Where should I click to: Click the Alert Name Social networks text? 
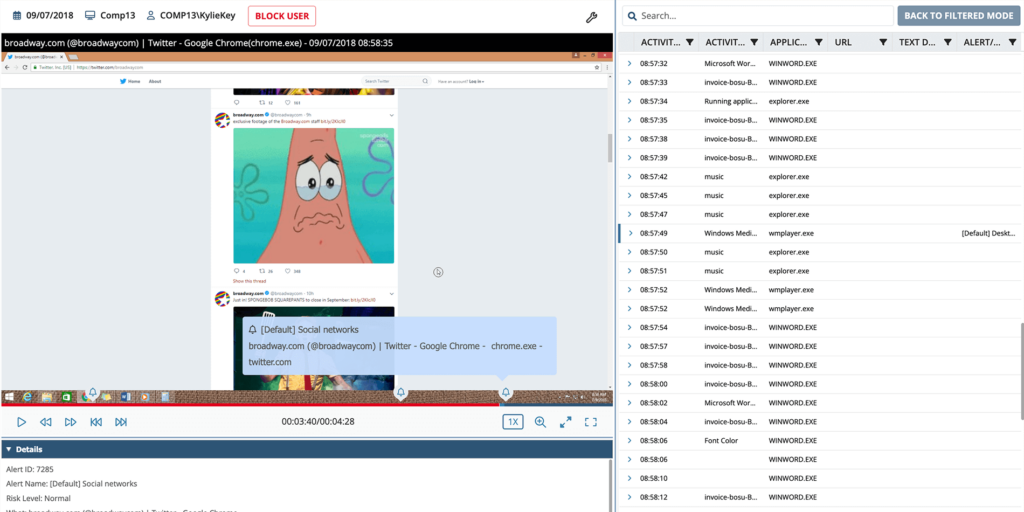[72, 484]
